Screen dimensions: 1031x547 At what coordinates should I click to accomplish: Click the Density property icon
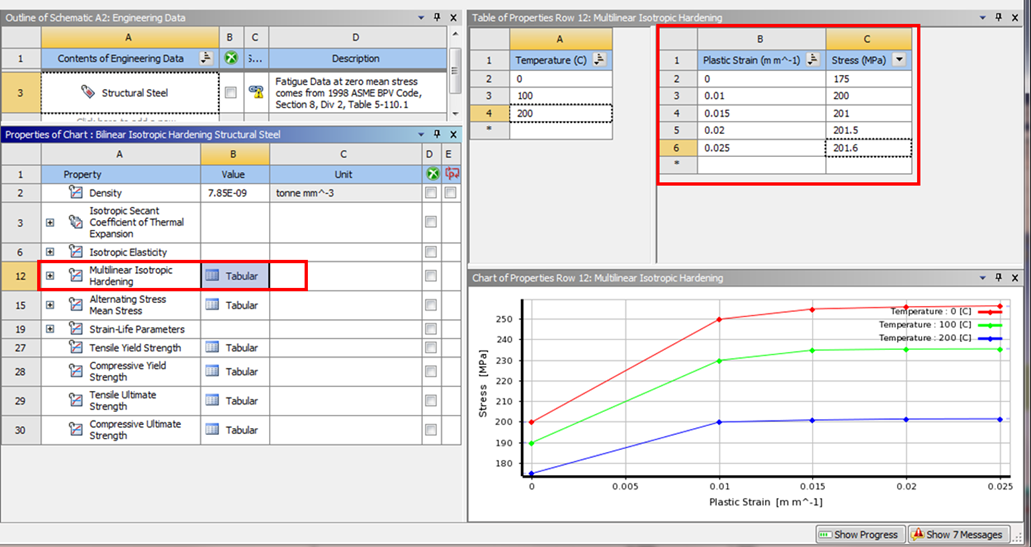click(75, 193)
